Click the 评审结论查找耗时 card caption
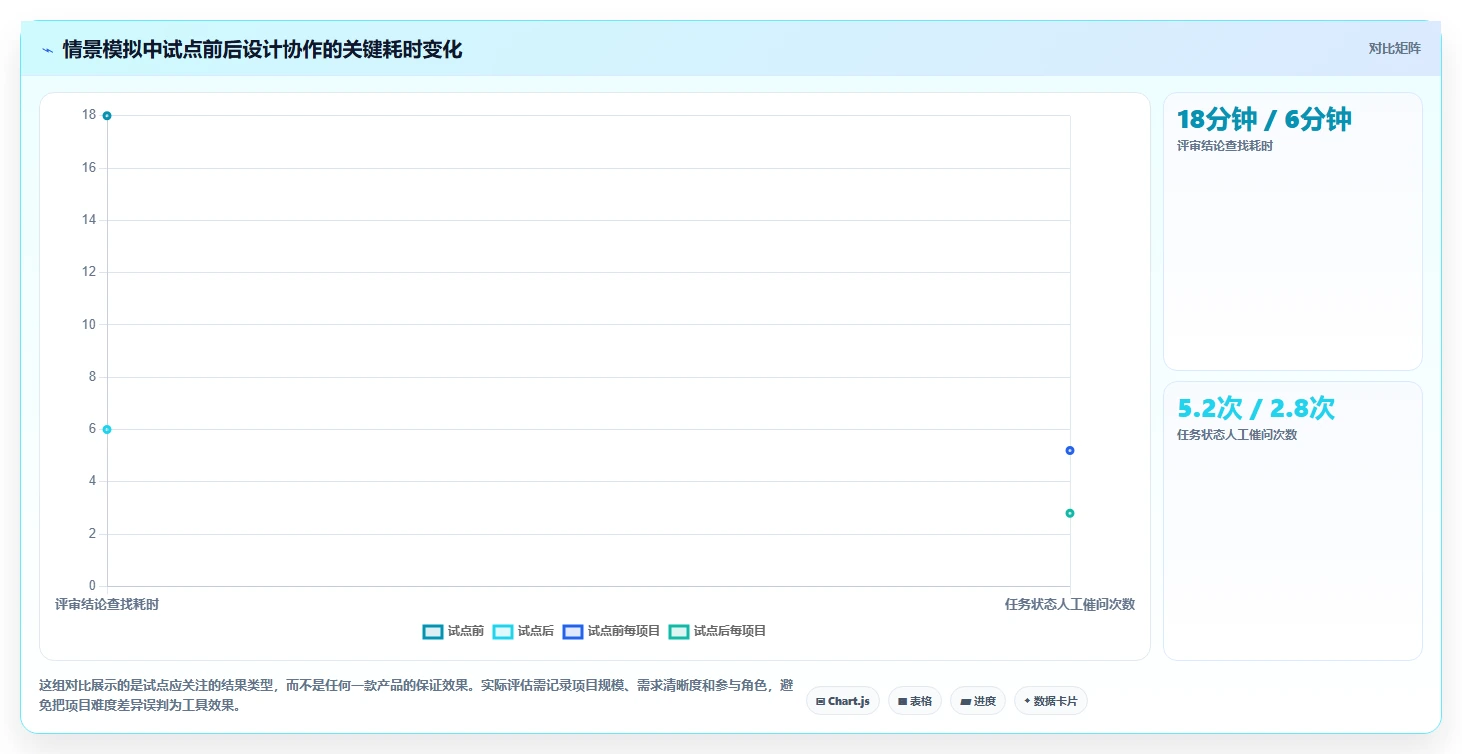1462x754 pixels. [1225, 146]
